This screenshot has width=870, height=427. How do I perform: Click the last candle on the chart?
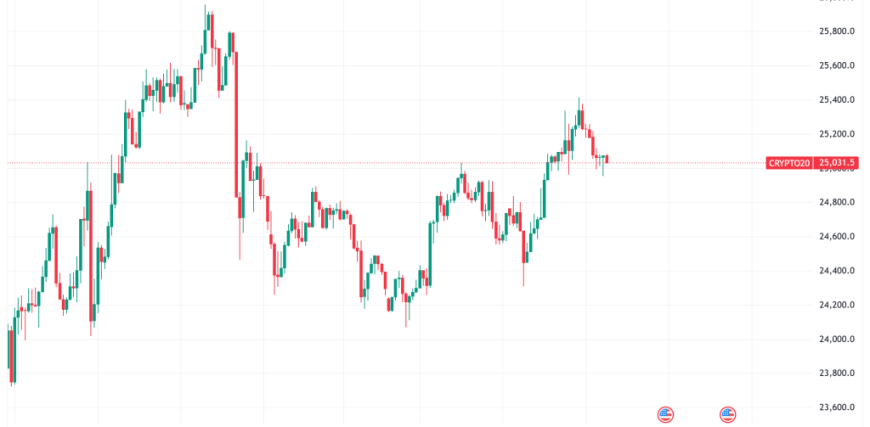click(x=607, y=159)
